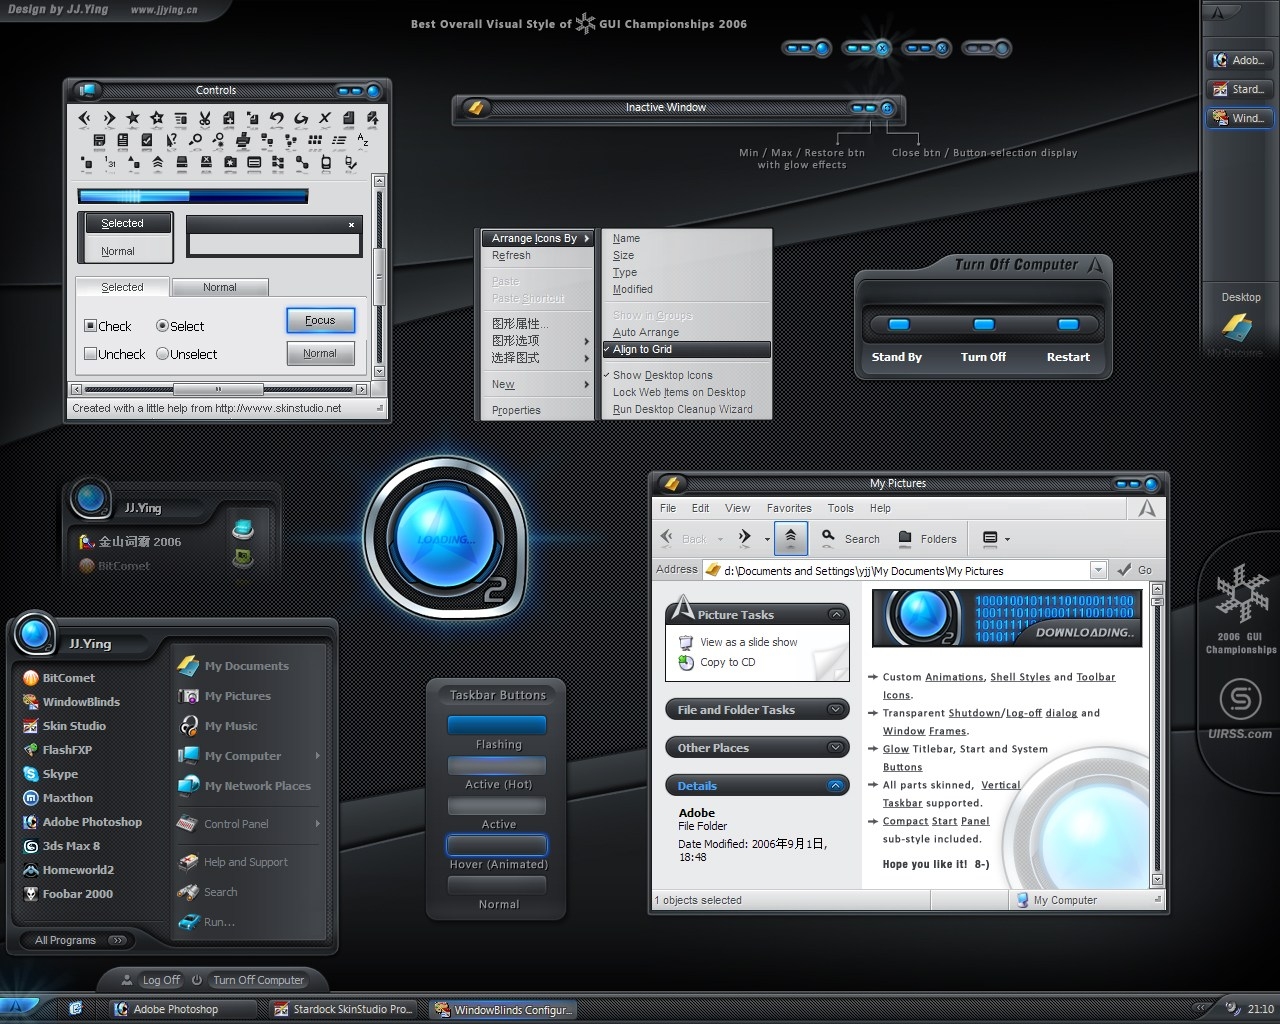Screen dimensions: 1280x1024
Task: Open the Run... dialog entry
Action: click(x=206, y=922)
